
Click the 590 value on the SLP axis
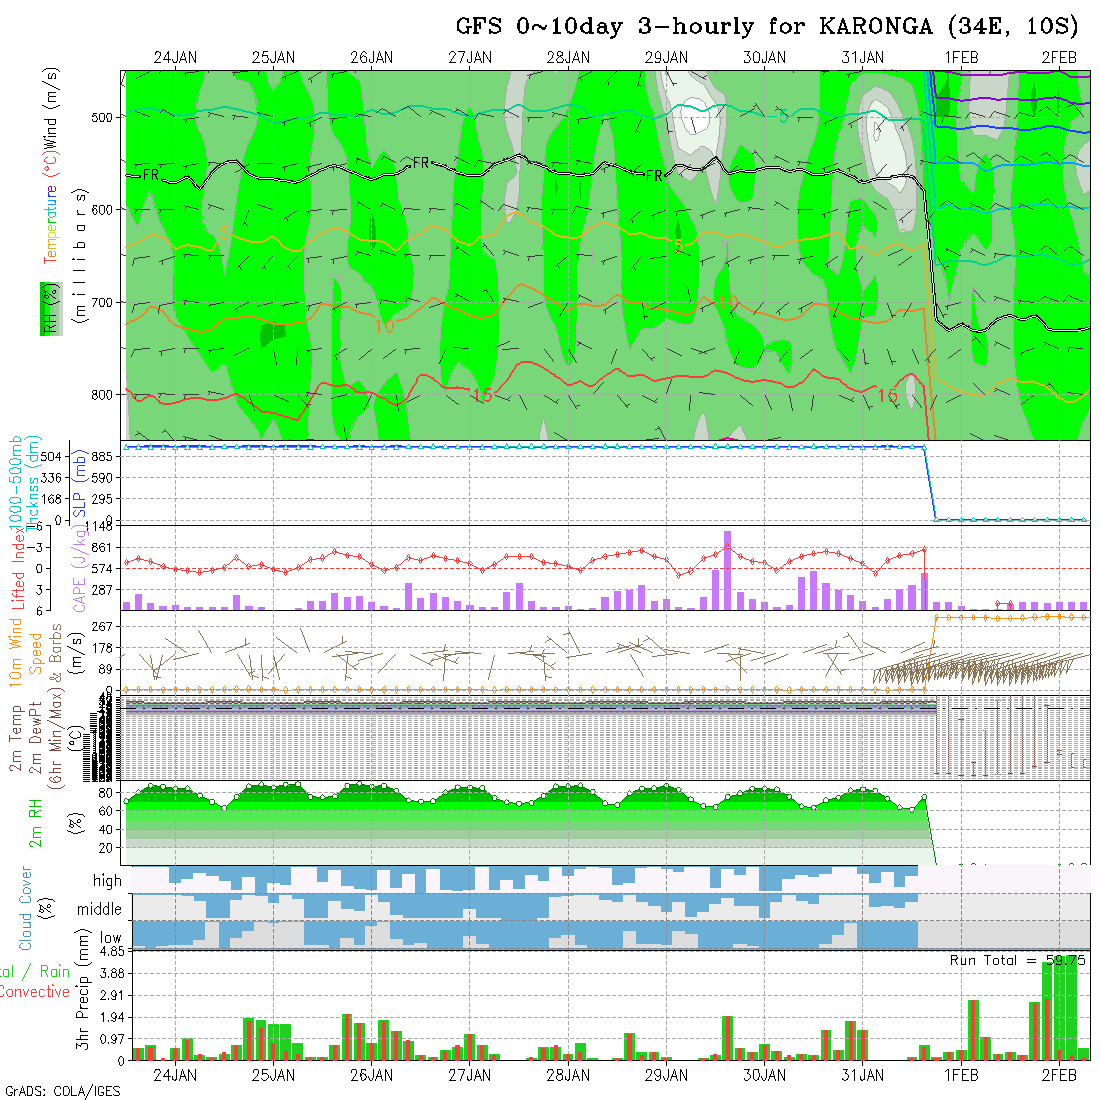coord(102,478)
